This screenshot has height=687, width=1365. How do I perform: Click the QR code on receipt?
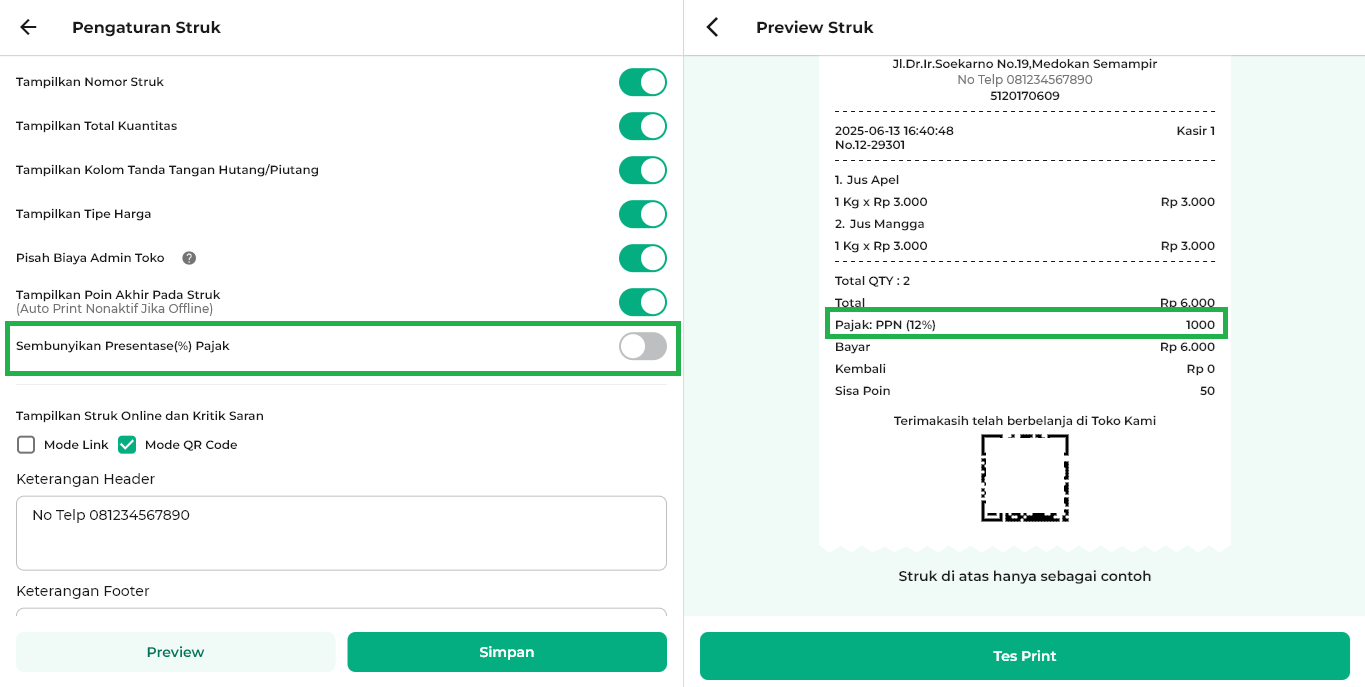(x=1025, y=477)
